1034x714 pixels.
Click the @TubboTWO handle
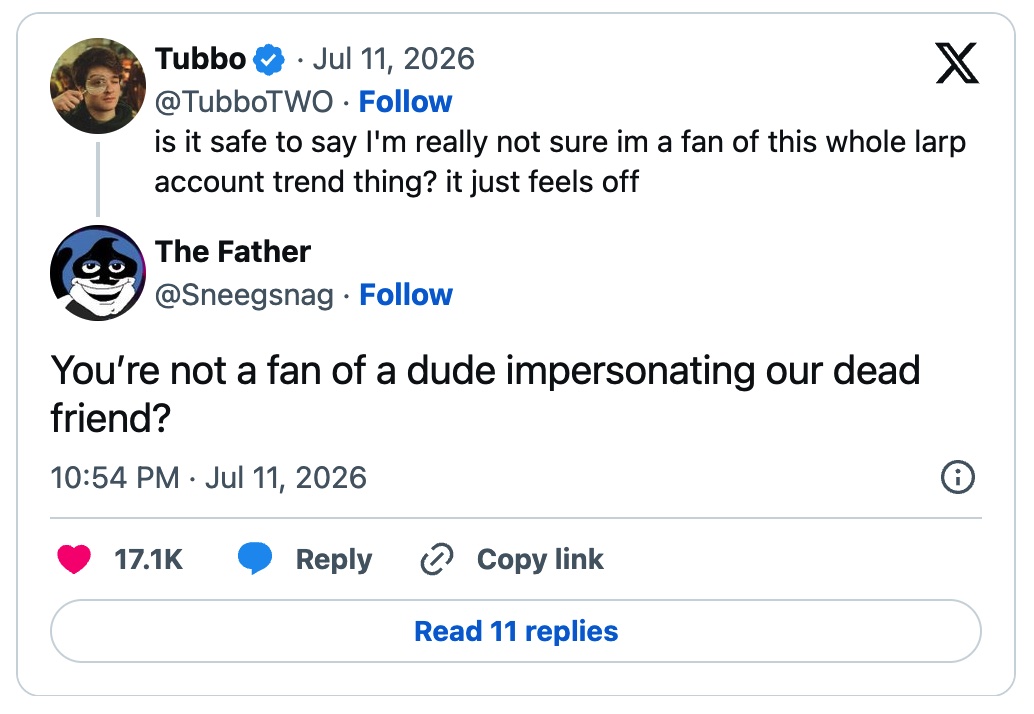(244, 102)
